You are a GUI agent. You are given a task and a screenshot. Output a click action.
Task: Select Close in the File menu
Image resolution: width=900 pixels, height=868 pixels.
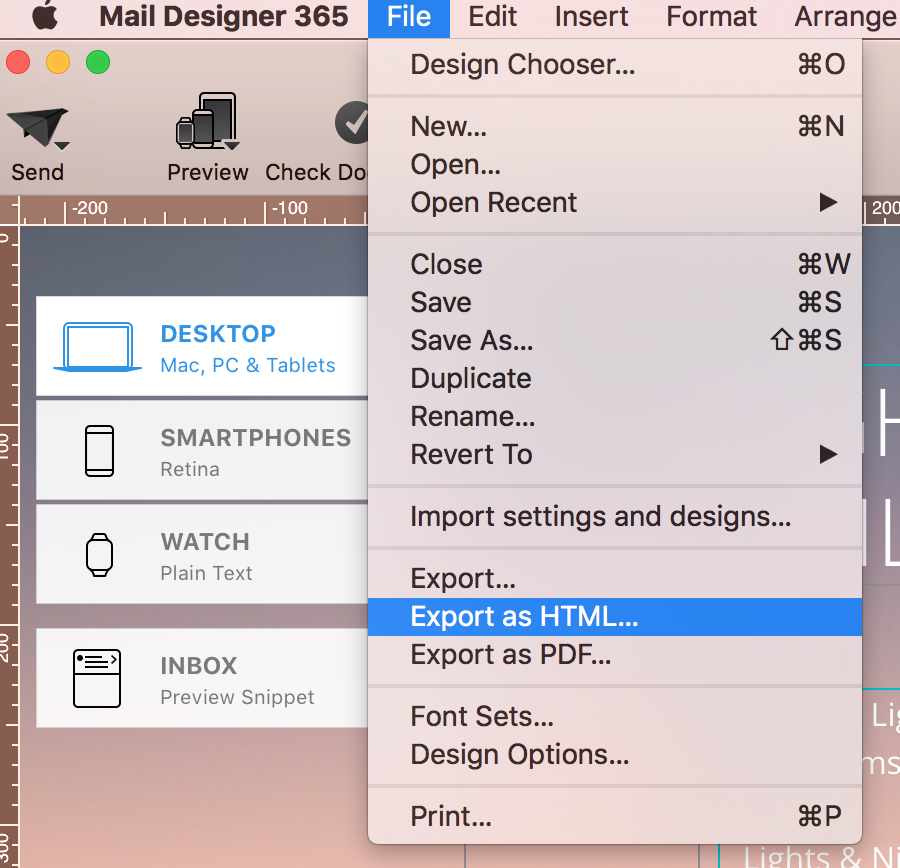[615, 264]
